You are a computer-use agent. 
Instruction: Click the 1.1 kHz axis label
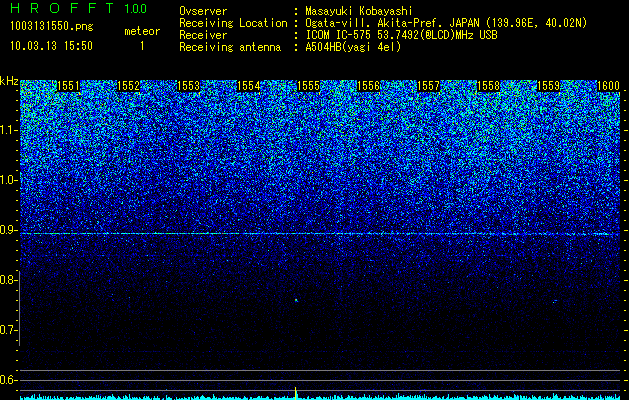8,130
